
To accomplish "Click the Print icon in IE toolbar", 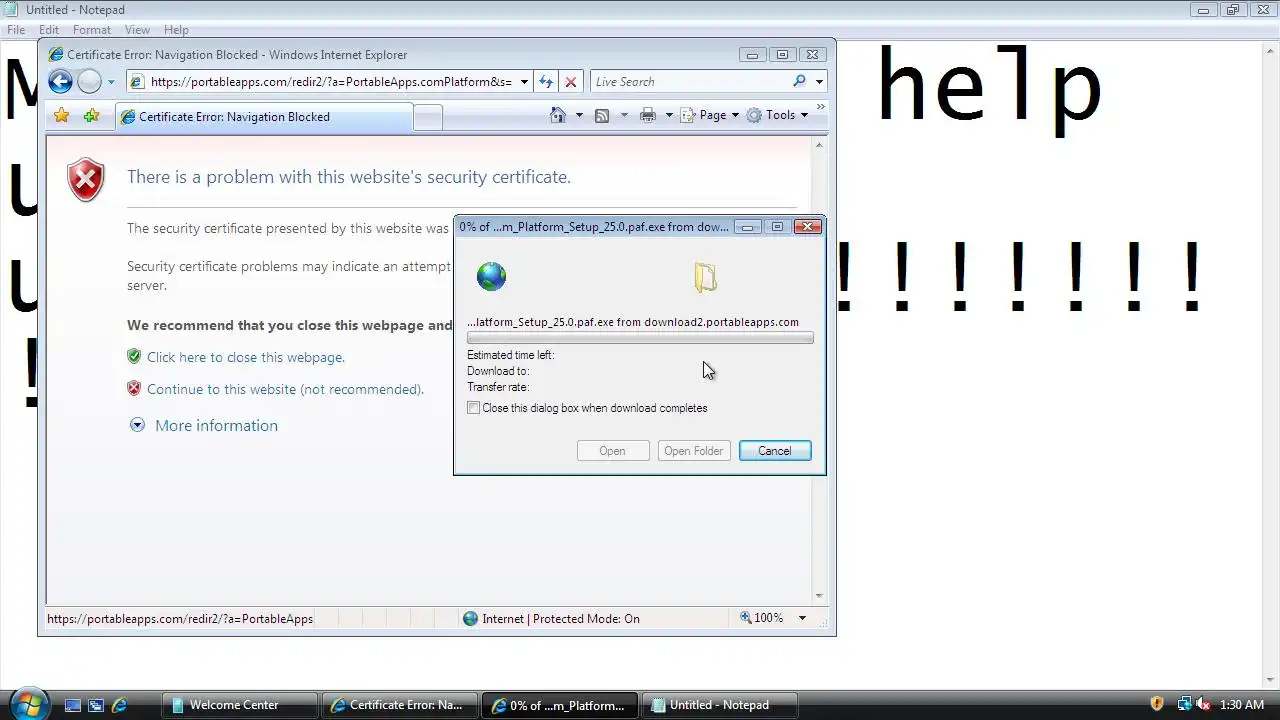I will pos(648,115).
